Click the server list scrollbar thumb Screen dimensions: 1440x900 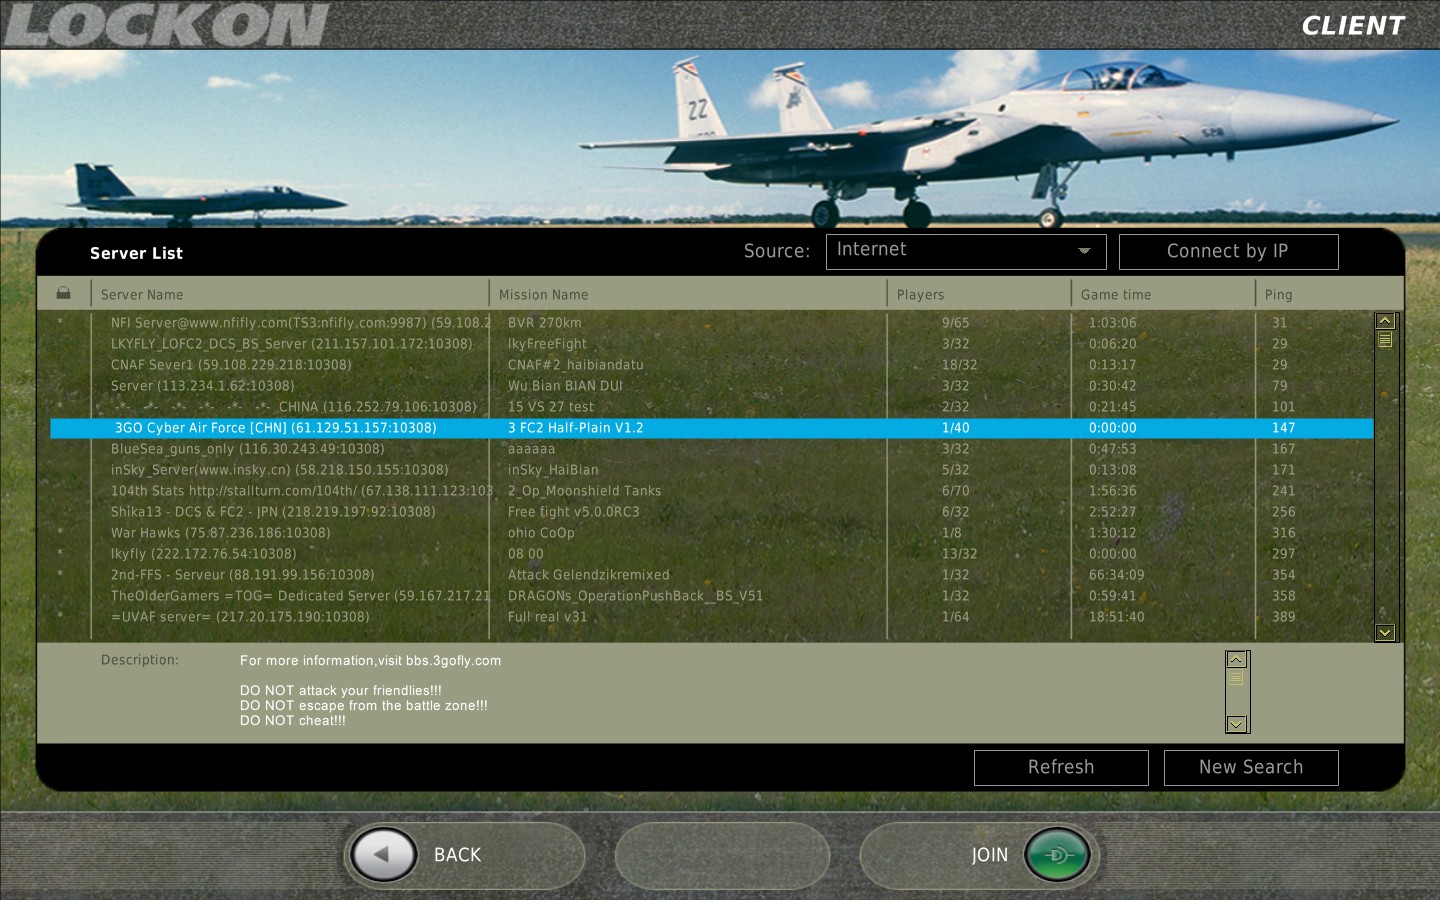pos(1385,340)
